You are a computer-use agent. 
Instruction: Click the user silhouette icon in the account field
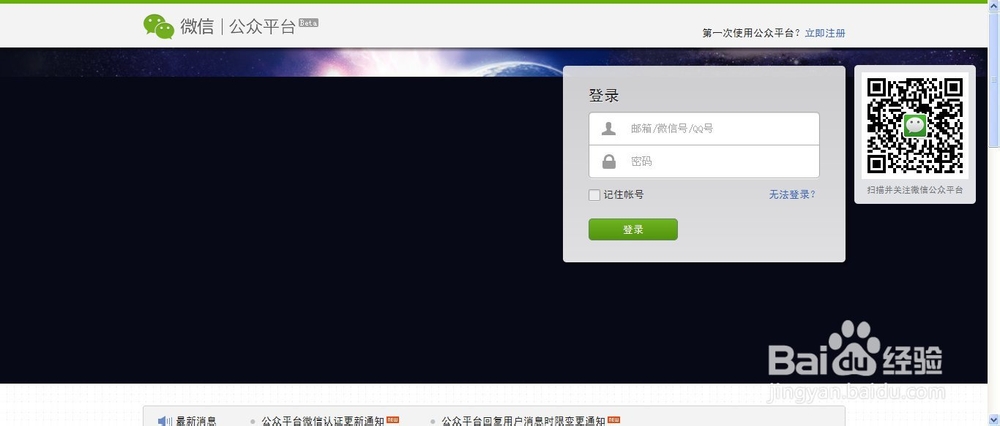(x=609, y=129)
